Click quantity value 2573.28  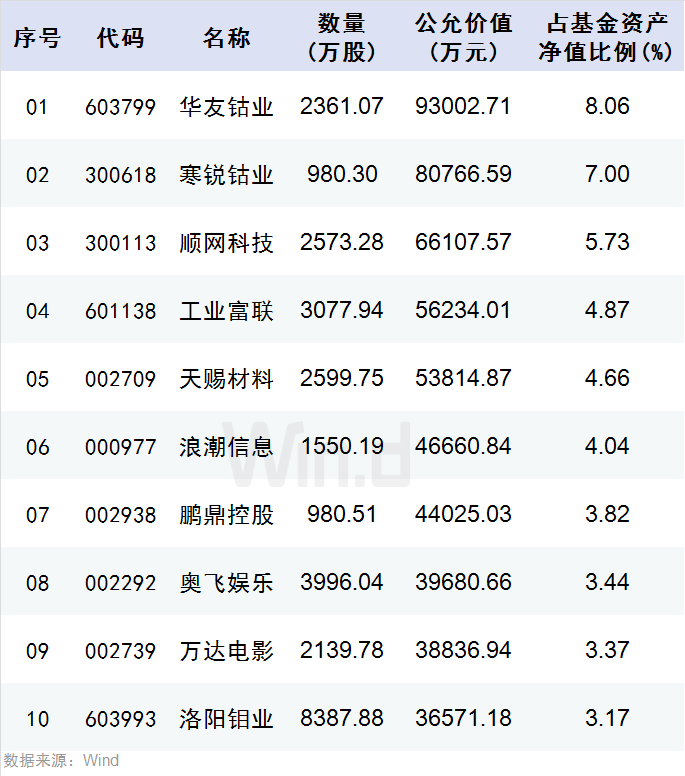point(342,242)
